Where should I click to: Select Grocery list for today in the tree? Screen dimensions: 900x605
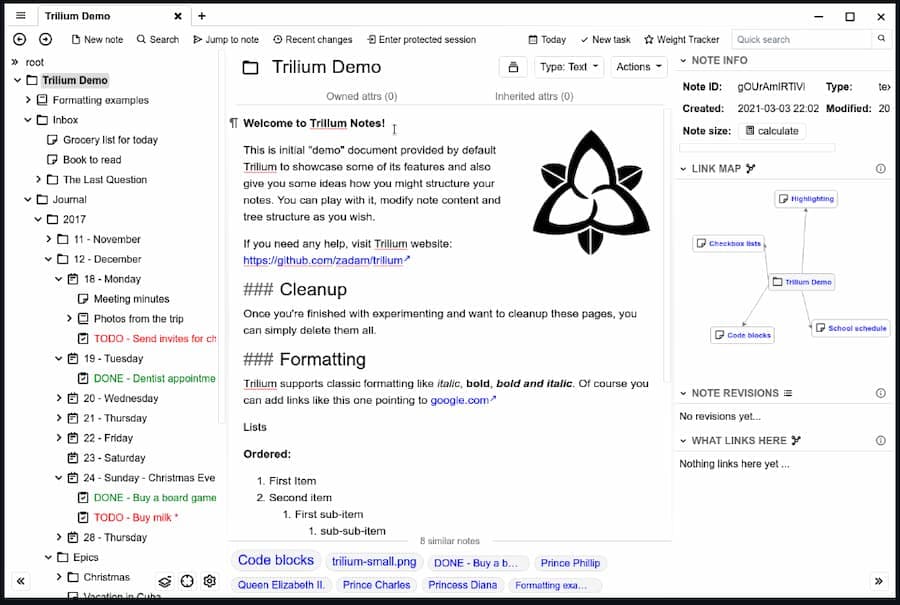pyautogui.click(x=110, y=139)
